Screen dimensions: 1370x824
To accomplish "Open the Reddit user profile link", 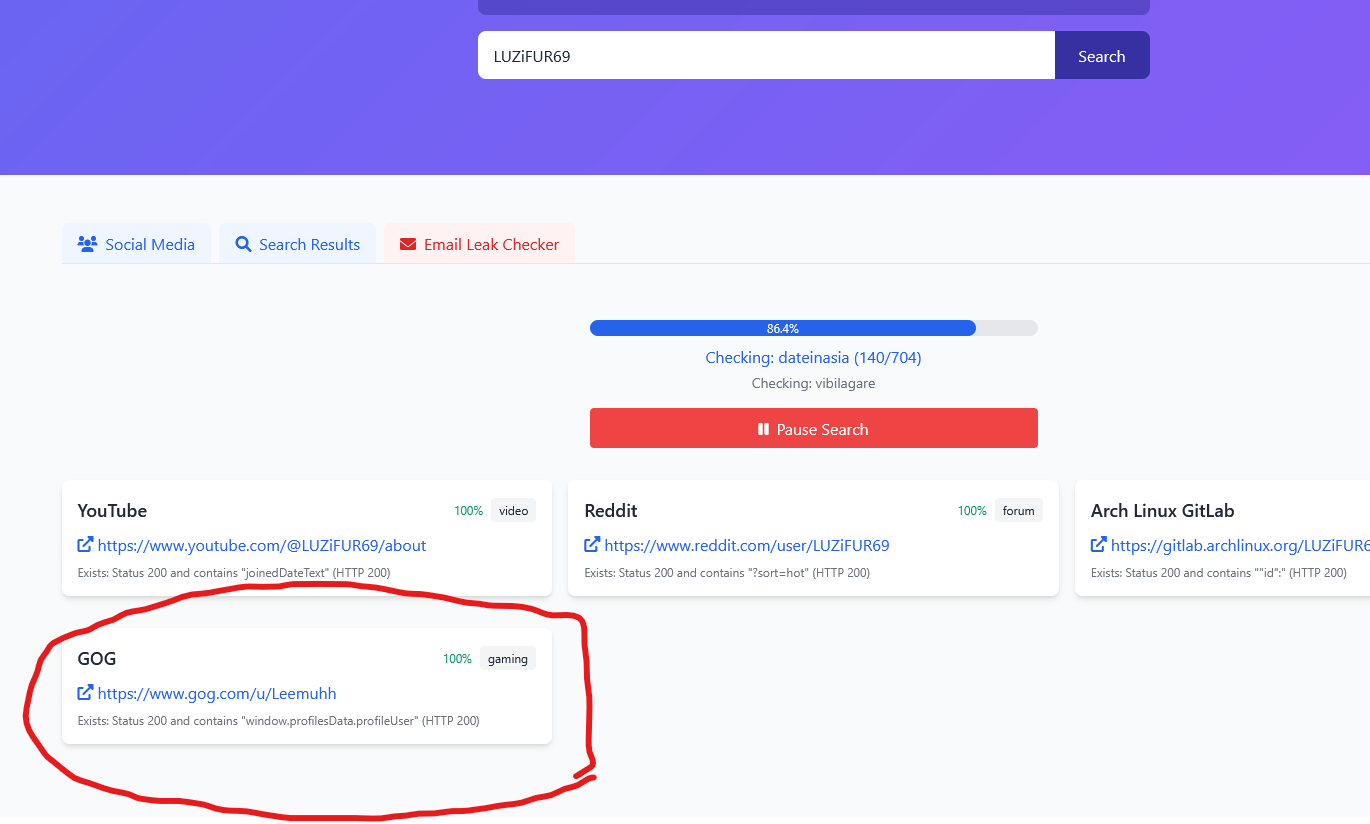I will coord(747,545).
